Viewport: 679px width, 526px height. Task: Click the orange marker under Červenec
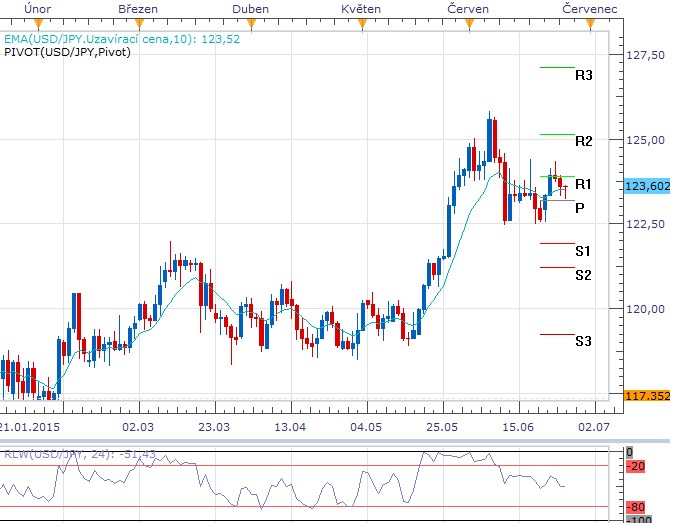[591, 24]
